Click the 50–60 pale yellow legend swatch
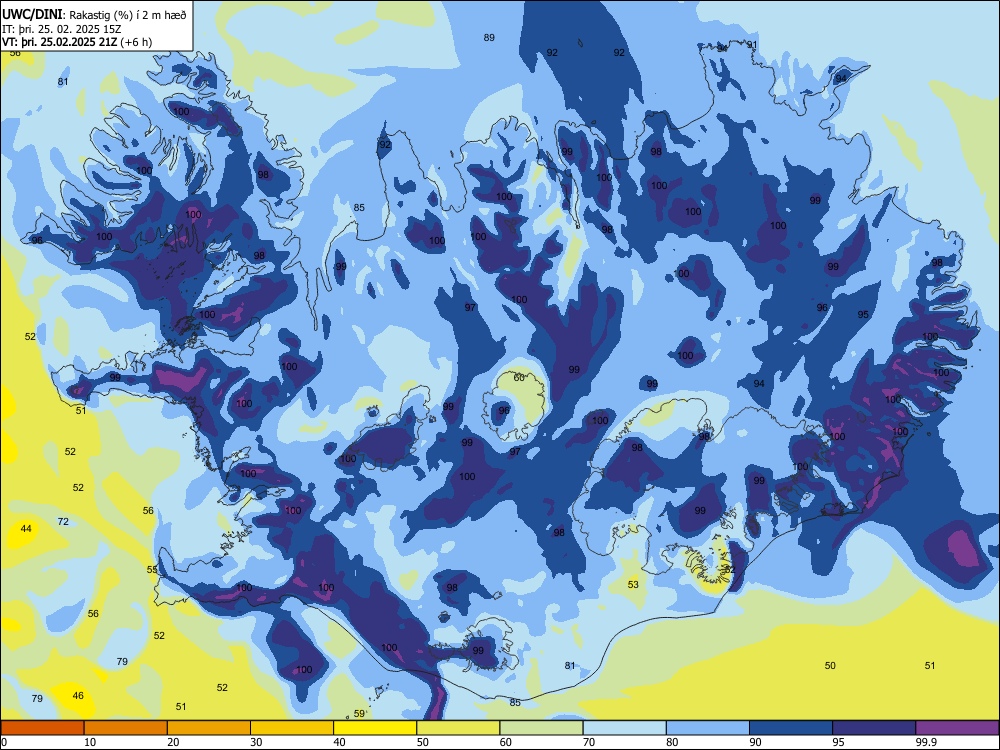1000x750 pixels. coord(458,728)
